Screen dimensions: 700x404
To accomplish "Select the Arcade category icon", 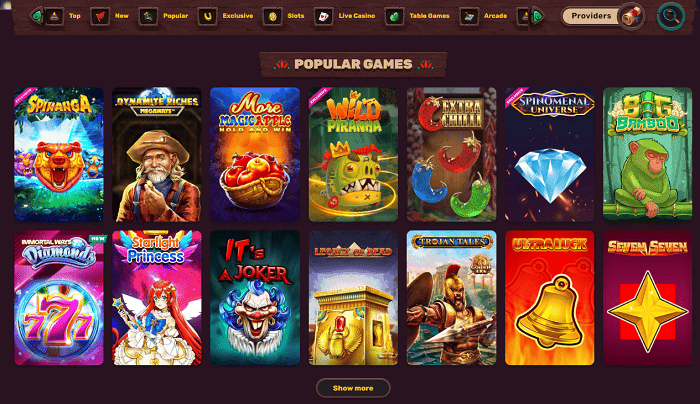I will pyautogui.click(x=469, y=17).
